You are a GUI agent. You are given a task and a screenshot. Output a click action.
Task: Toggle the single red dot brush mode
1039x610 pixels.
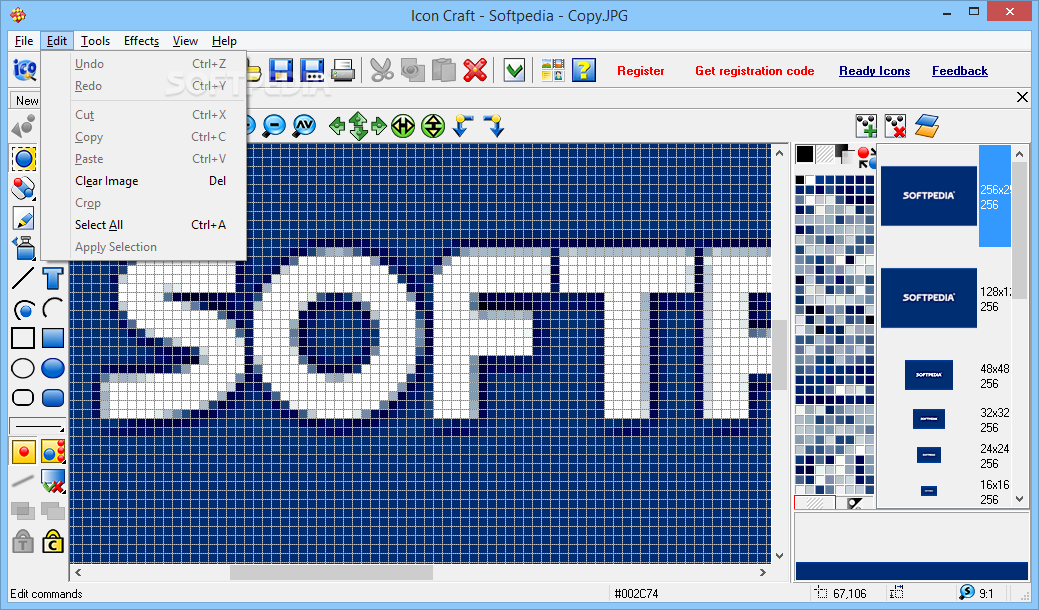(x=24, y=452)
